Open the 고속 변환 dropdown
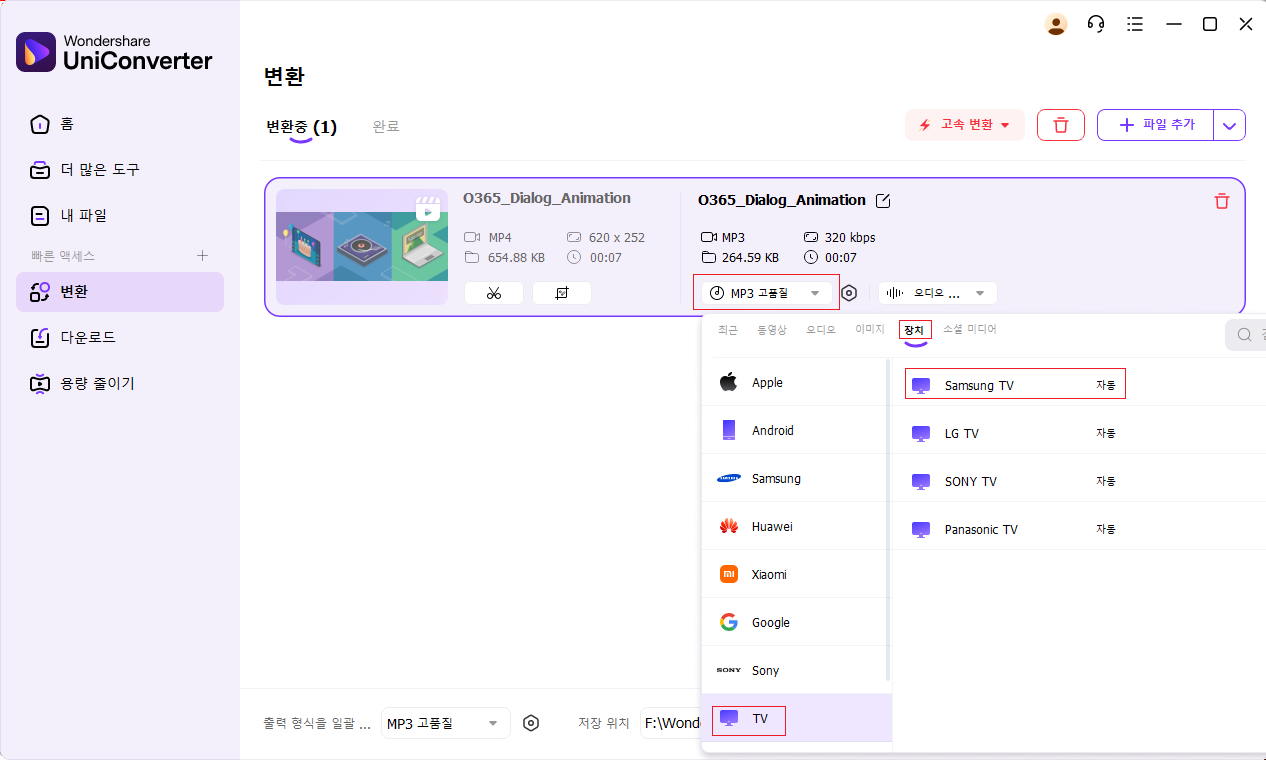 [x=965, y=125]
